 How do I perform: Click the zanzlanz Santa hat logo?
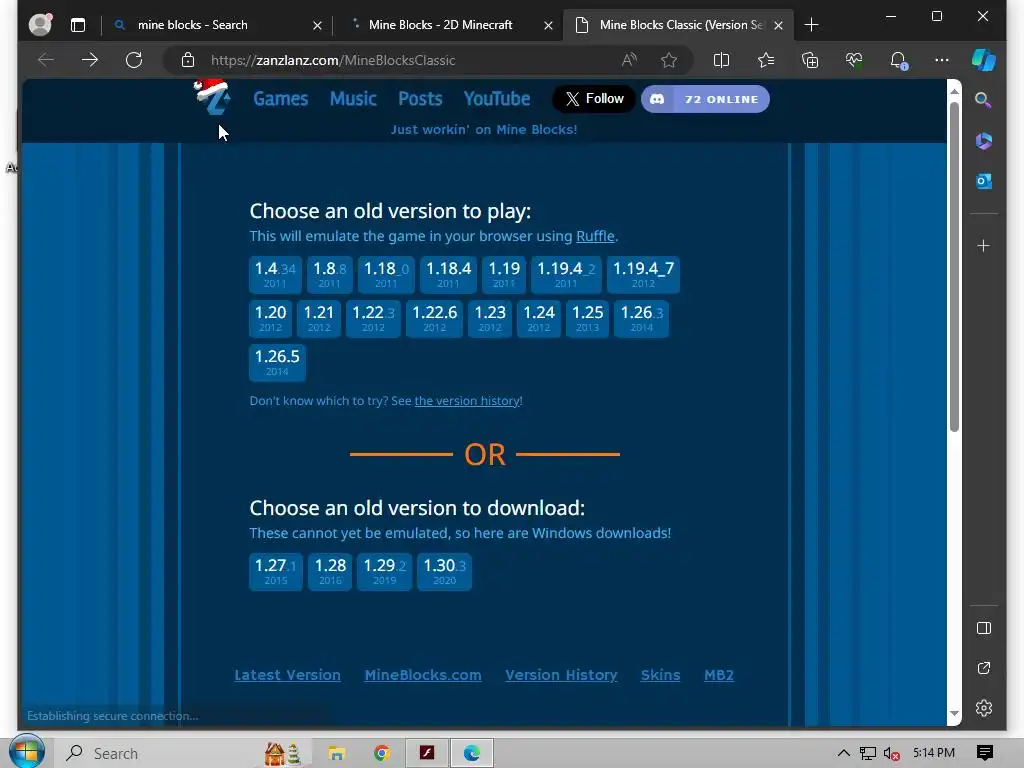click(213, 97)
